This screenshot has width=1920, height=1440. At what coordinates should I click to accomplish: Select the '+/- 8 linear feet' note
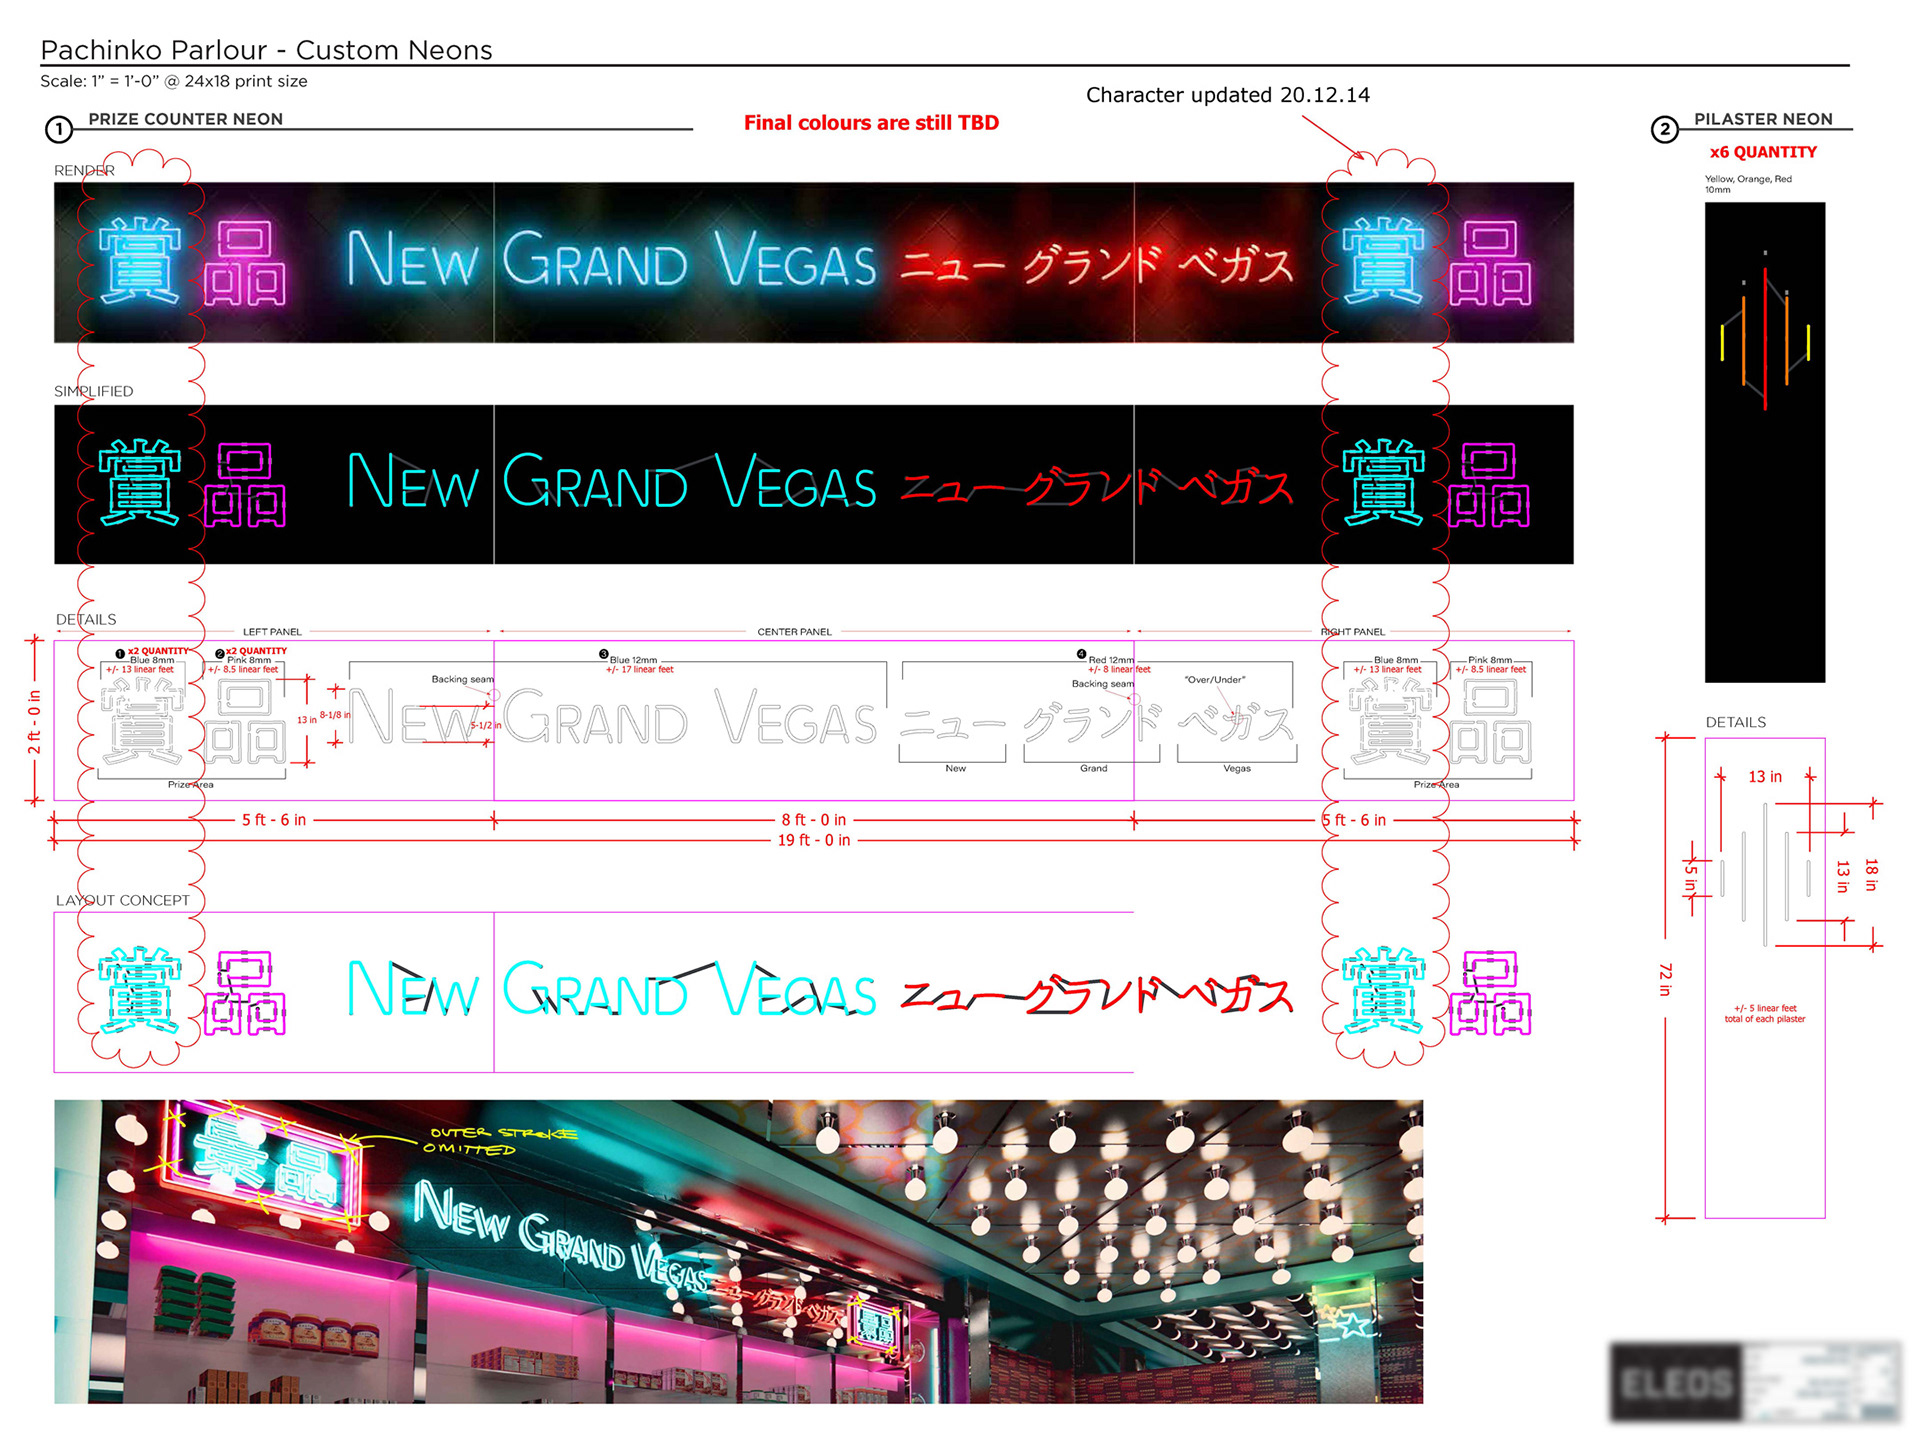(x=1119, y=670)
